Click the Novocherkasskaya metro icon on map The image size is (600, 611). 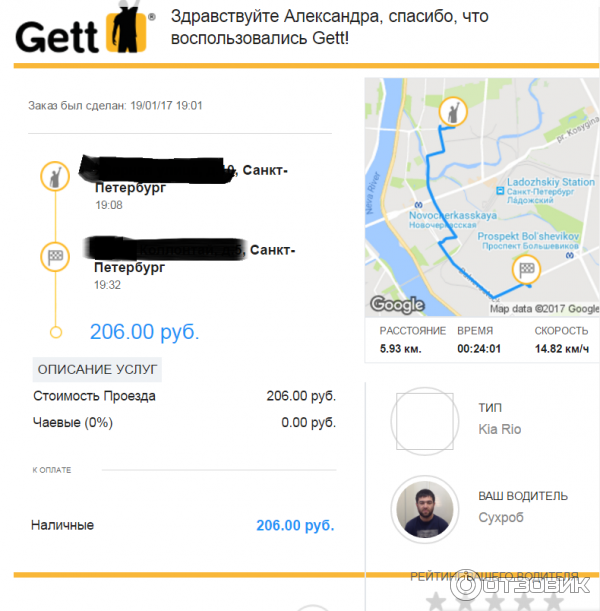[x=418, y=205]
